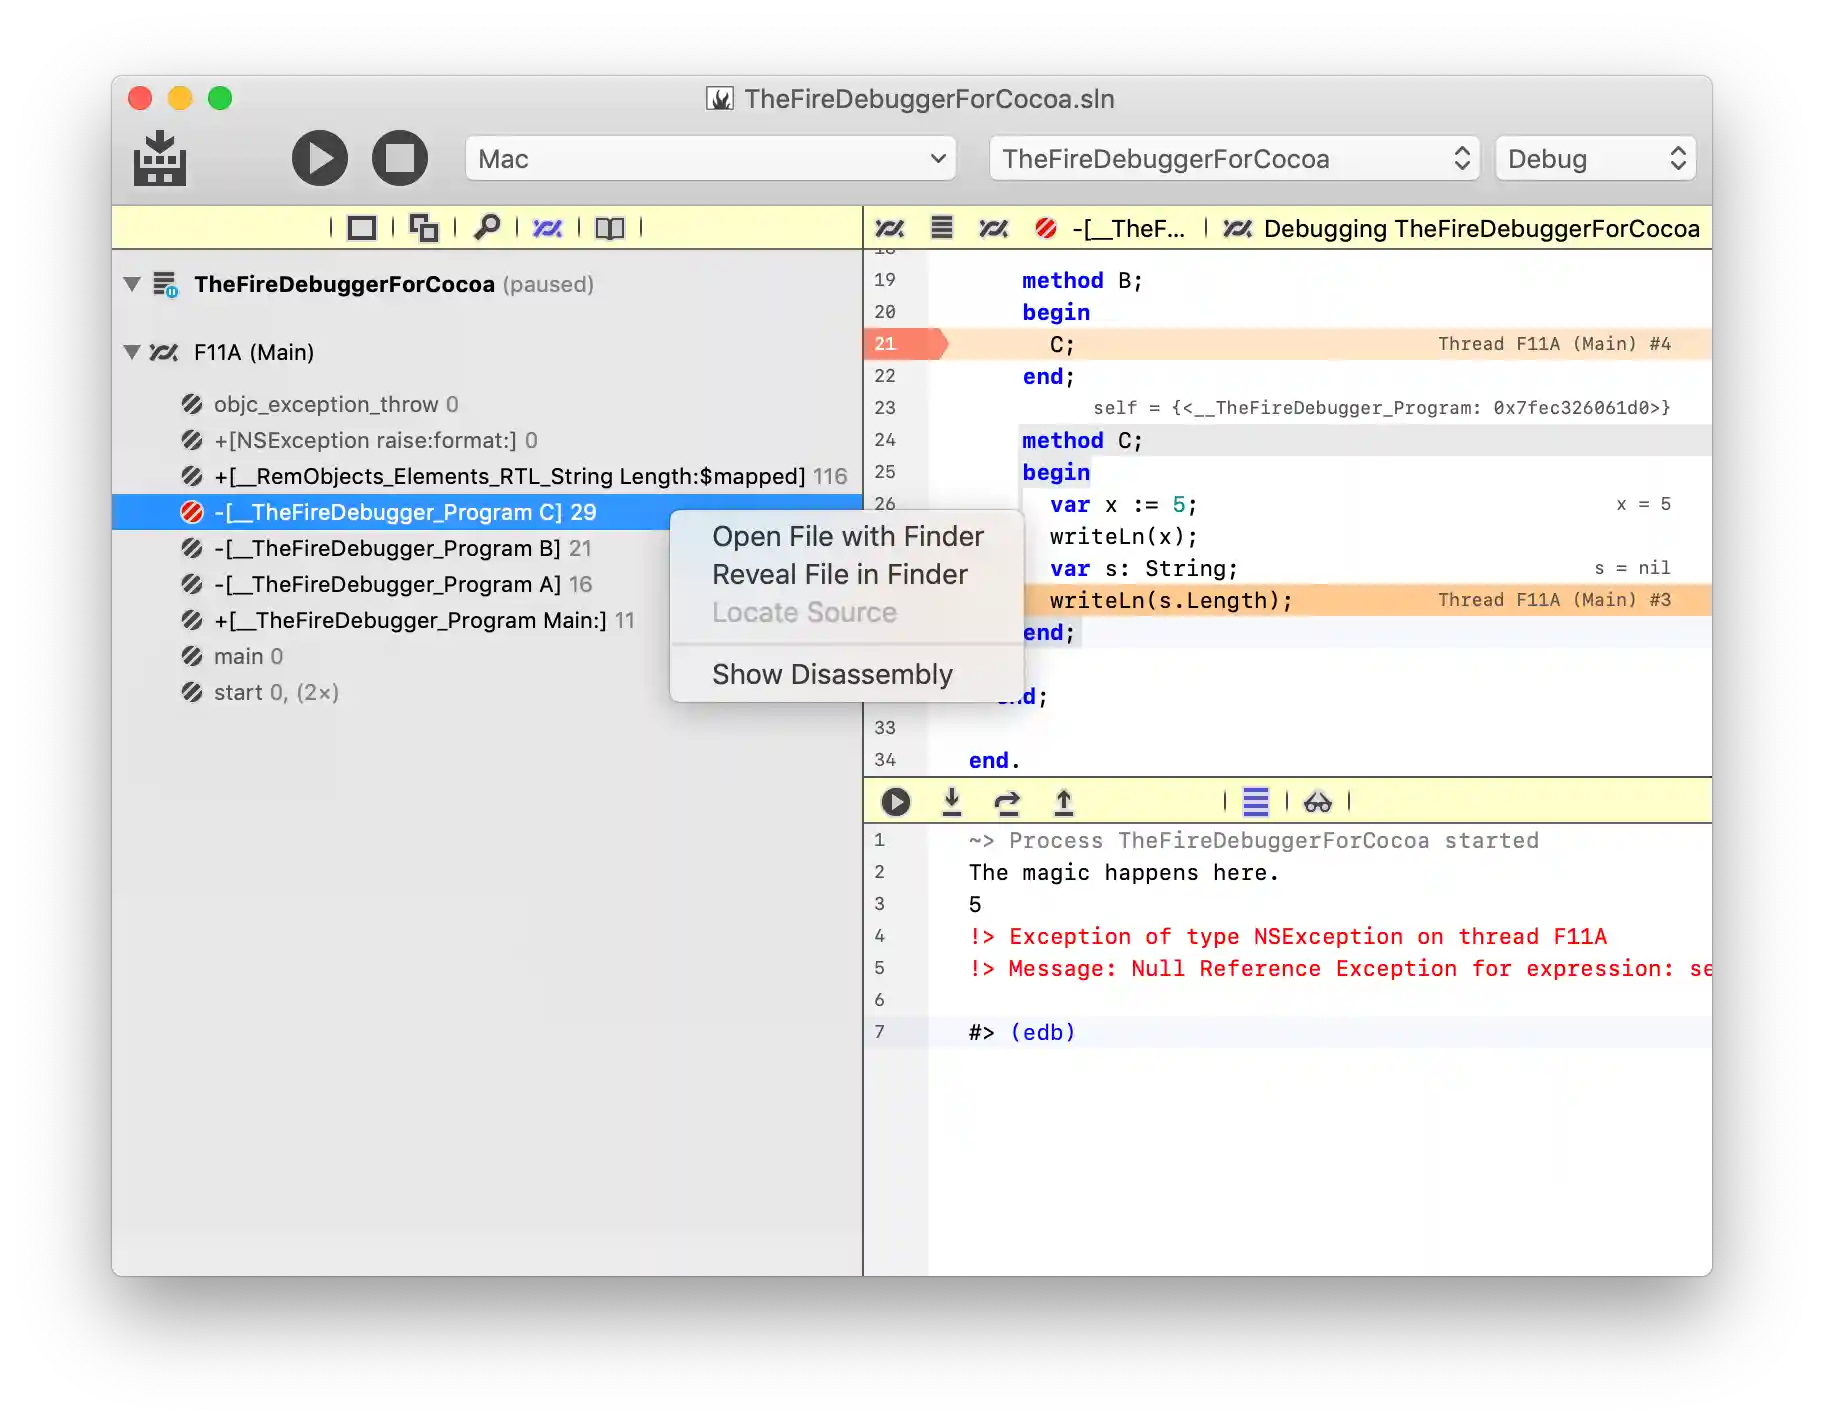Select the blue debug view icon in sidebar

(547, 228)
